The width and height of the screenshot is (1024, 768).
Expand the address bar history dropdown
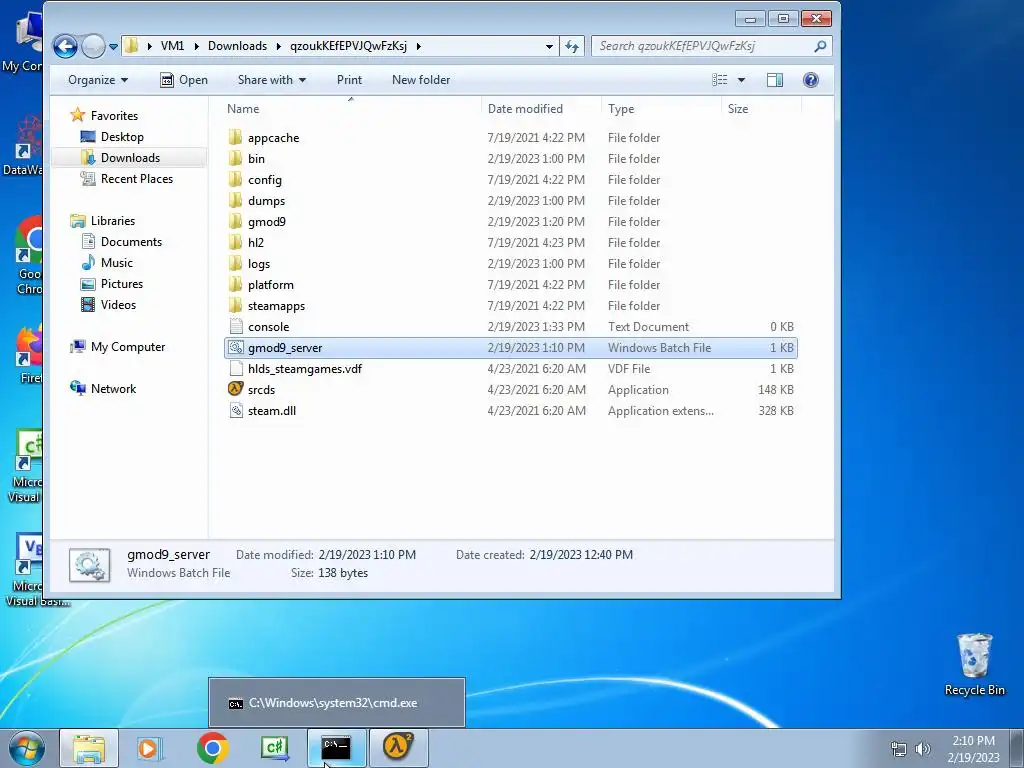point(549,46)
